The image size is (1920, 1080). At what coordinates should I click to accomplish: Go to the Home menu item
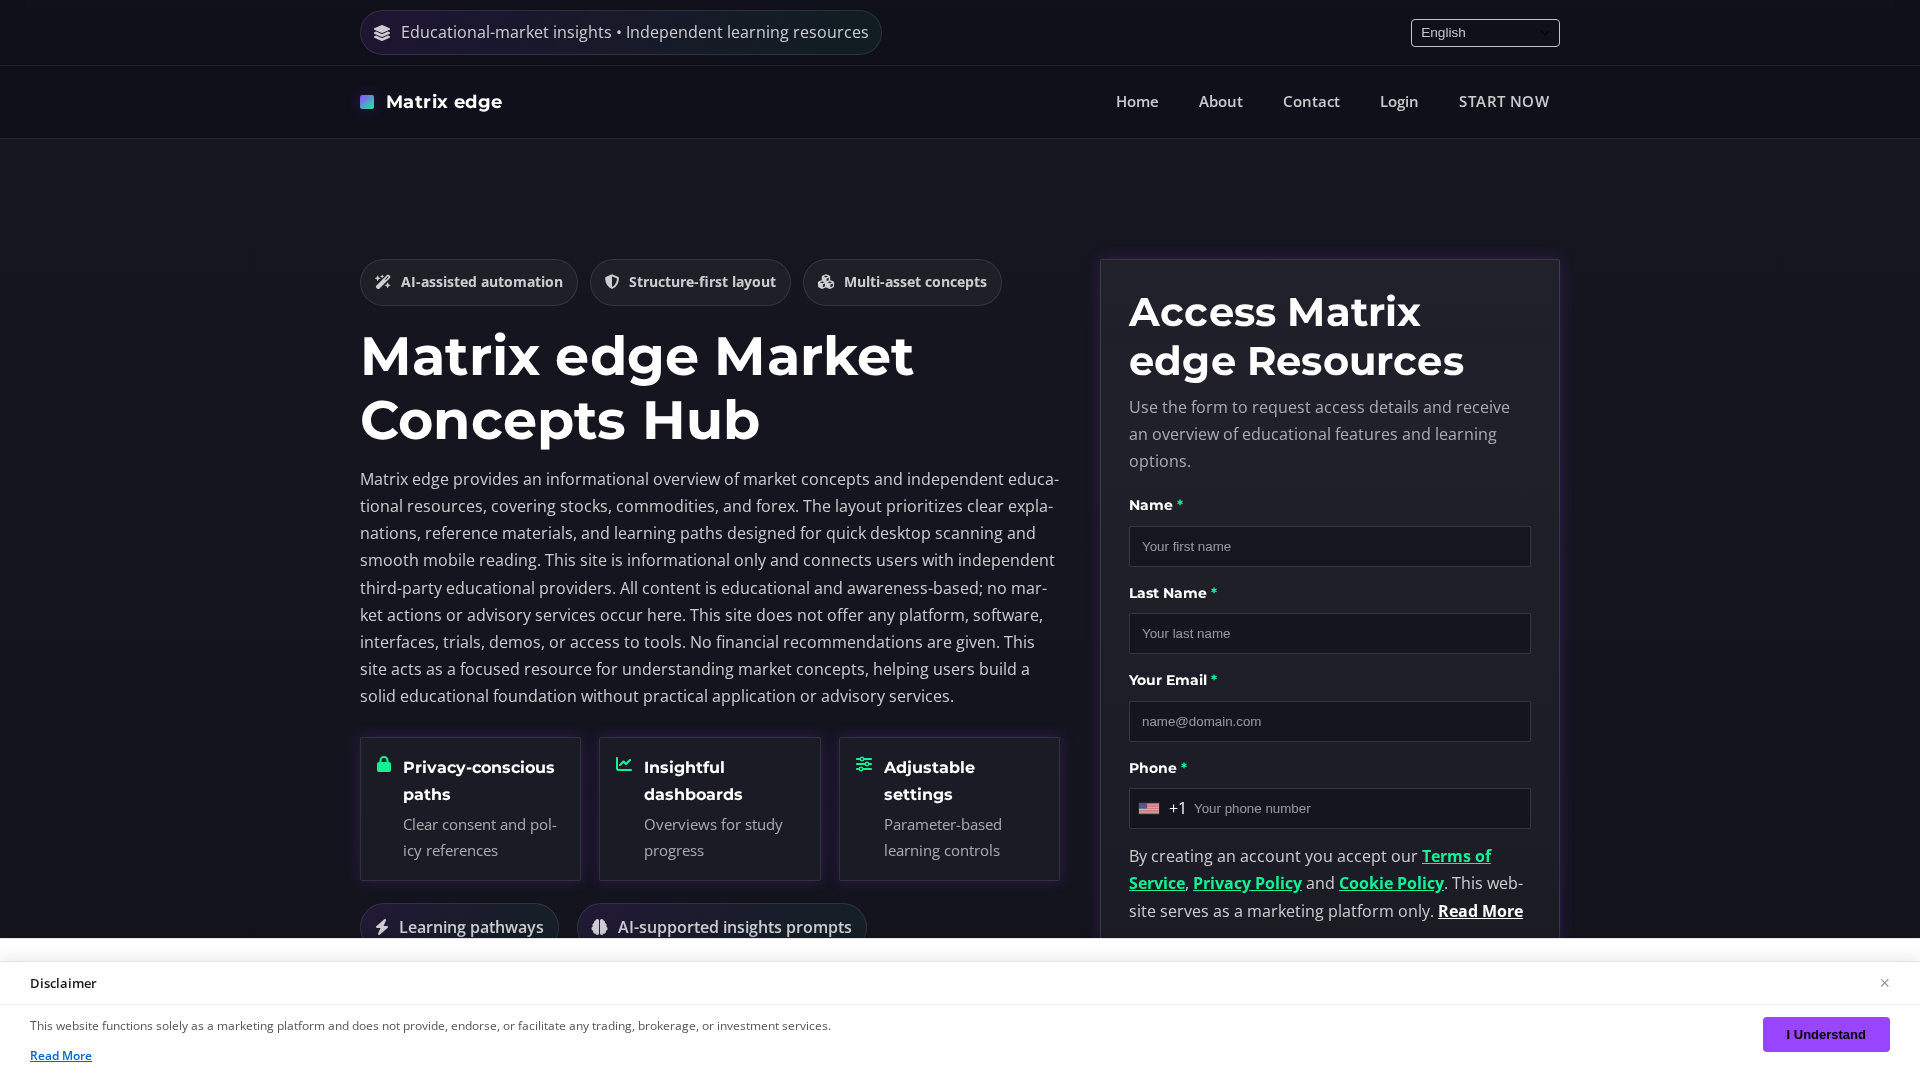tap(1137, 102)
